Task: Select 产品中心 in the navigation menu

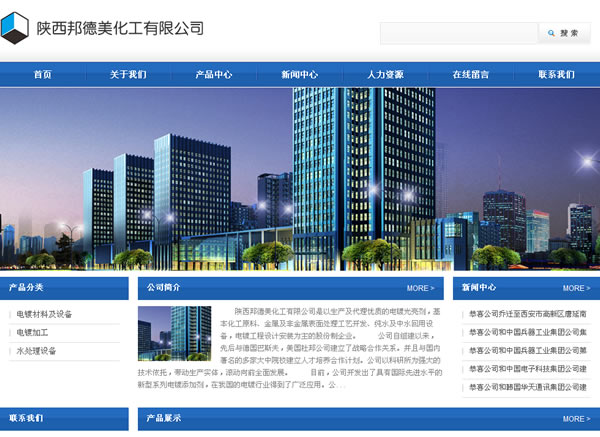Action: click(x=214, y=74)
